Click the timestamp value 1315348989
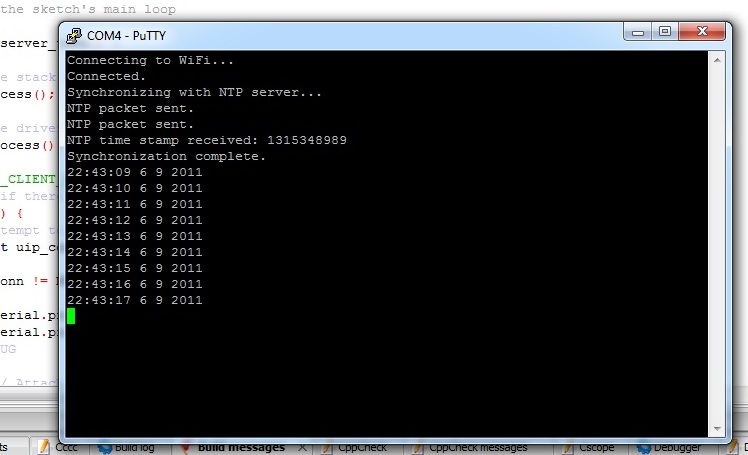Viewport: 748px width, 455px height. point(307,140)
